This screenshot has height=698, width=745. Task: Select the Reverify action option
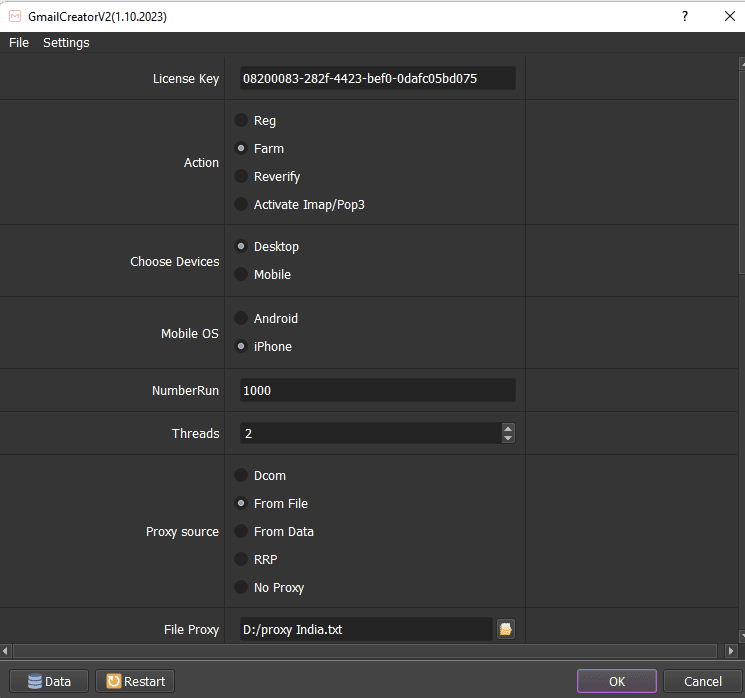(x=241, y=176)
